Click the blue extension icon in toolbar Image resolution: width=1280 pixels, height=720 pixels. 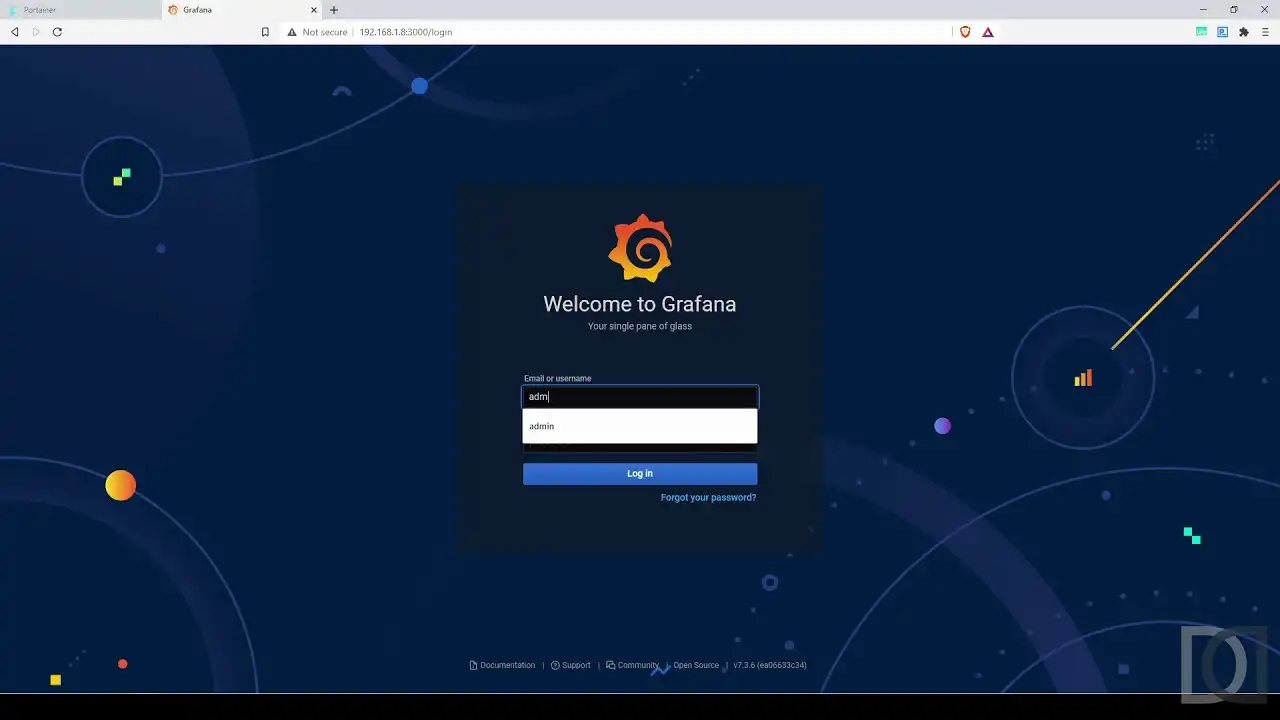(1222, 32)
